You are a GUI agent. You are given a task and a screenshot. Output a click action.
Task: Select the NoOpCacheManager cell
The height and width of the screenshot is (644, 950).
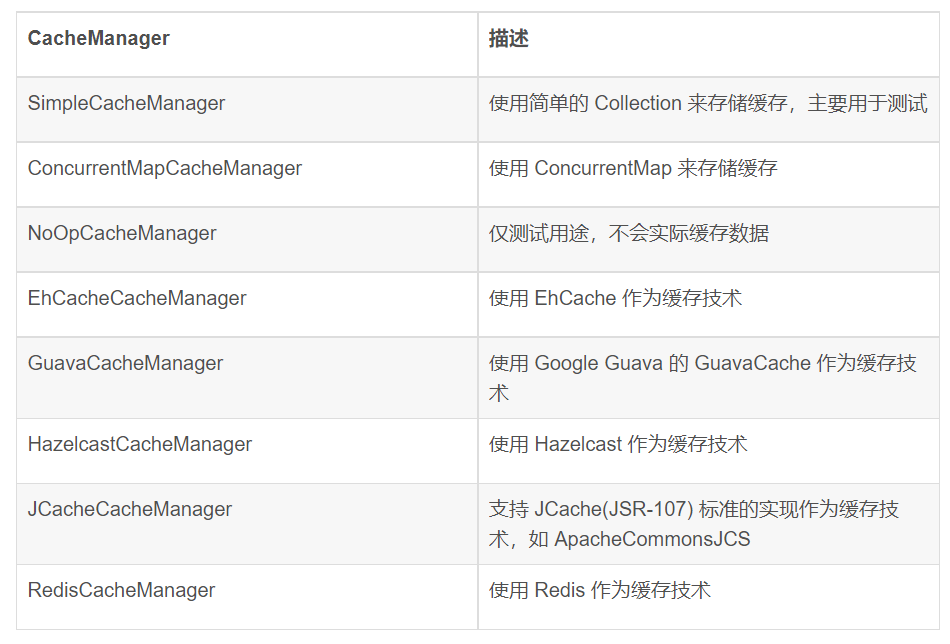pyautogui.click(x=122, y=233)
